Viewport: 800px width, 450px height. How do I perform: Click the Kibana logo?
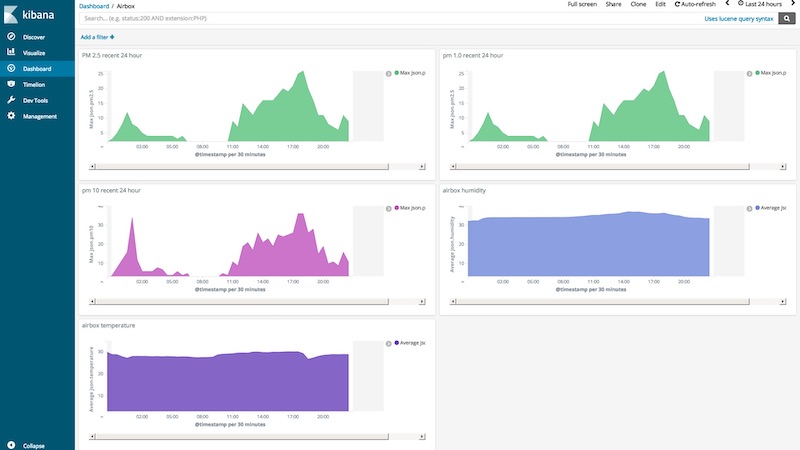[x=29, y=14]
